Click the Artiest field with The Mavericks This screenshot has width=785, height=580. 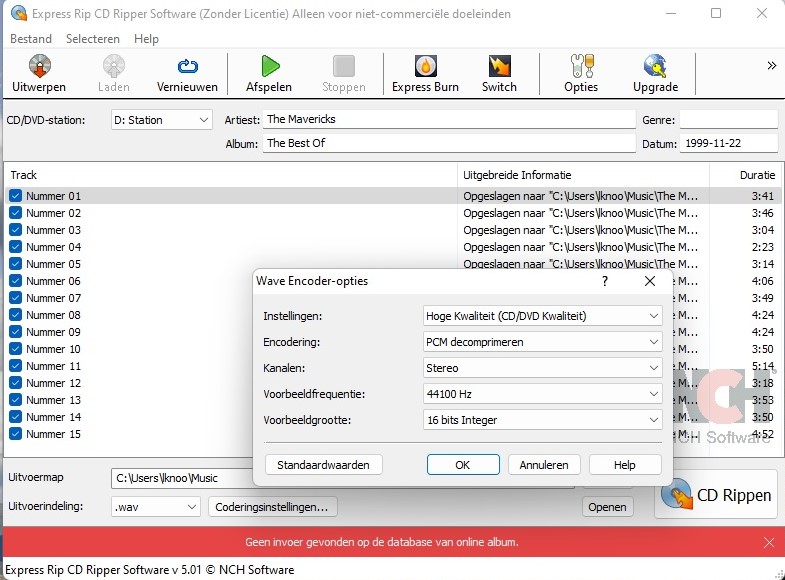tap(449, 119)
